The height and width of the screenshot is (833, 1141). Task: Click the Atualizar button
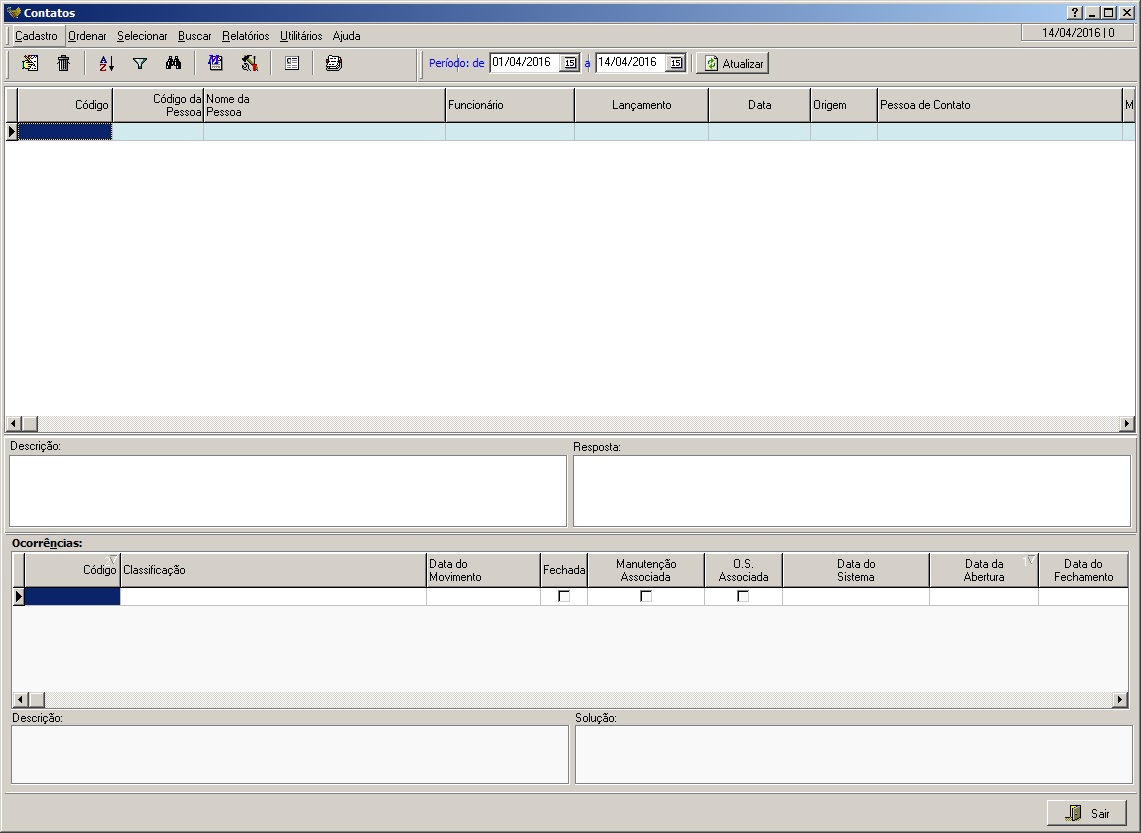(x=733, y=63)
